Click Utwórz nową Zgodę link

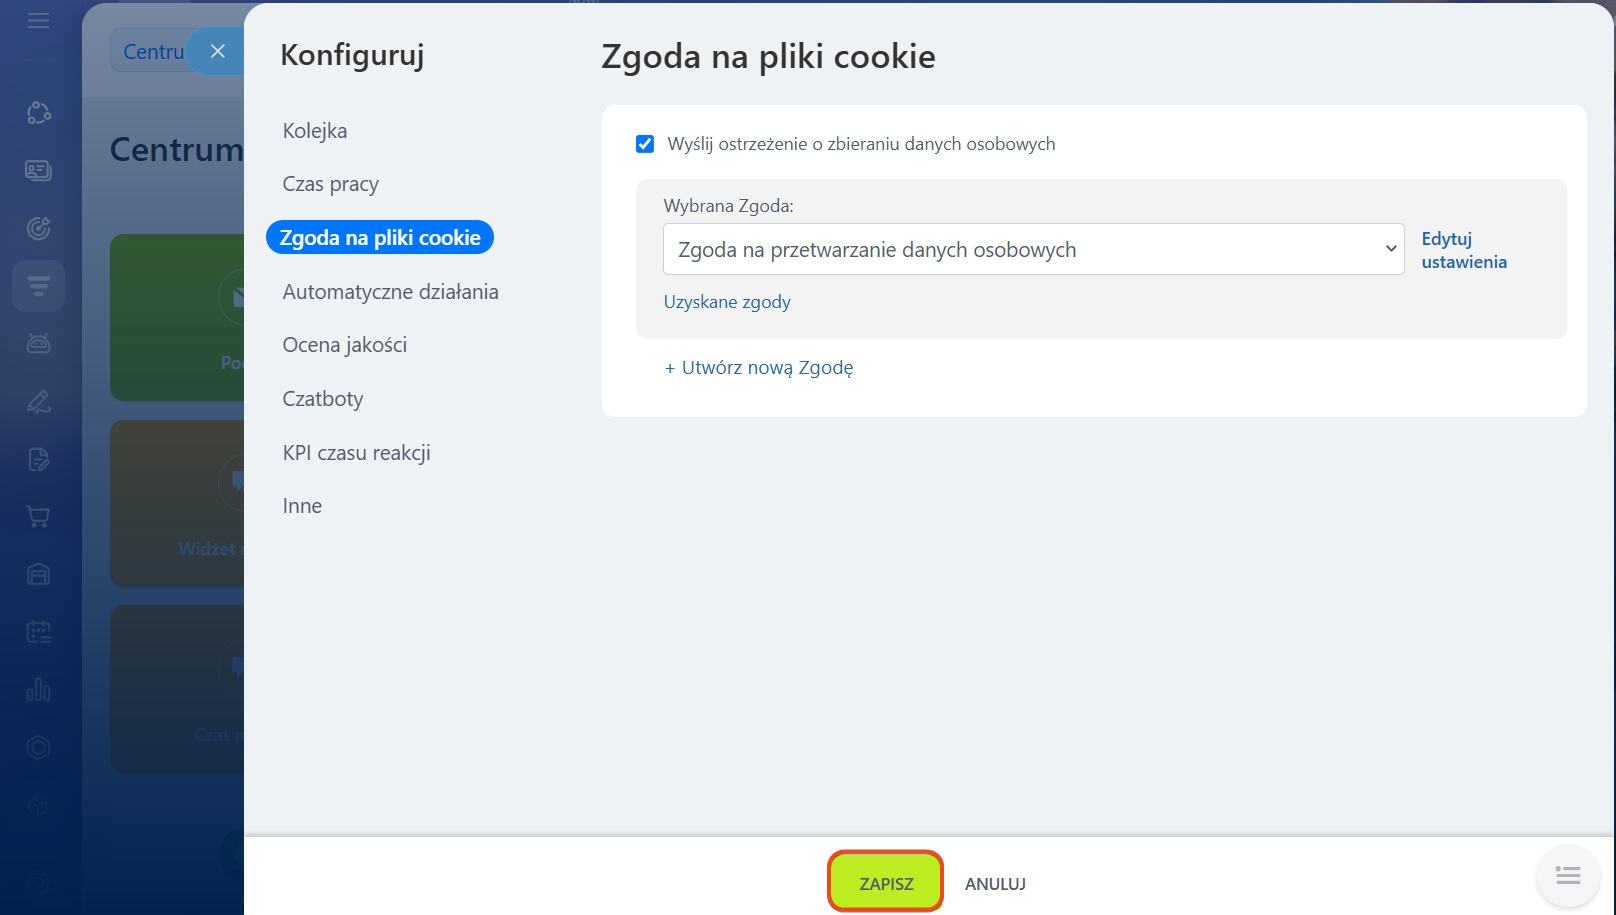[x=759, y=368]
